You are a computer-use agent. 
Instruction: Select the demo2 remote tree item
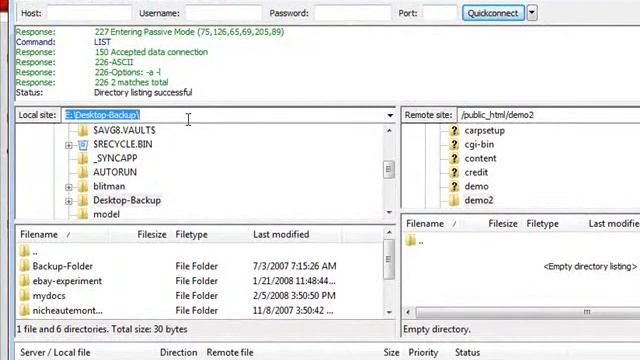pos(479,200)
